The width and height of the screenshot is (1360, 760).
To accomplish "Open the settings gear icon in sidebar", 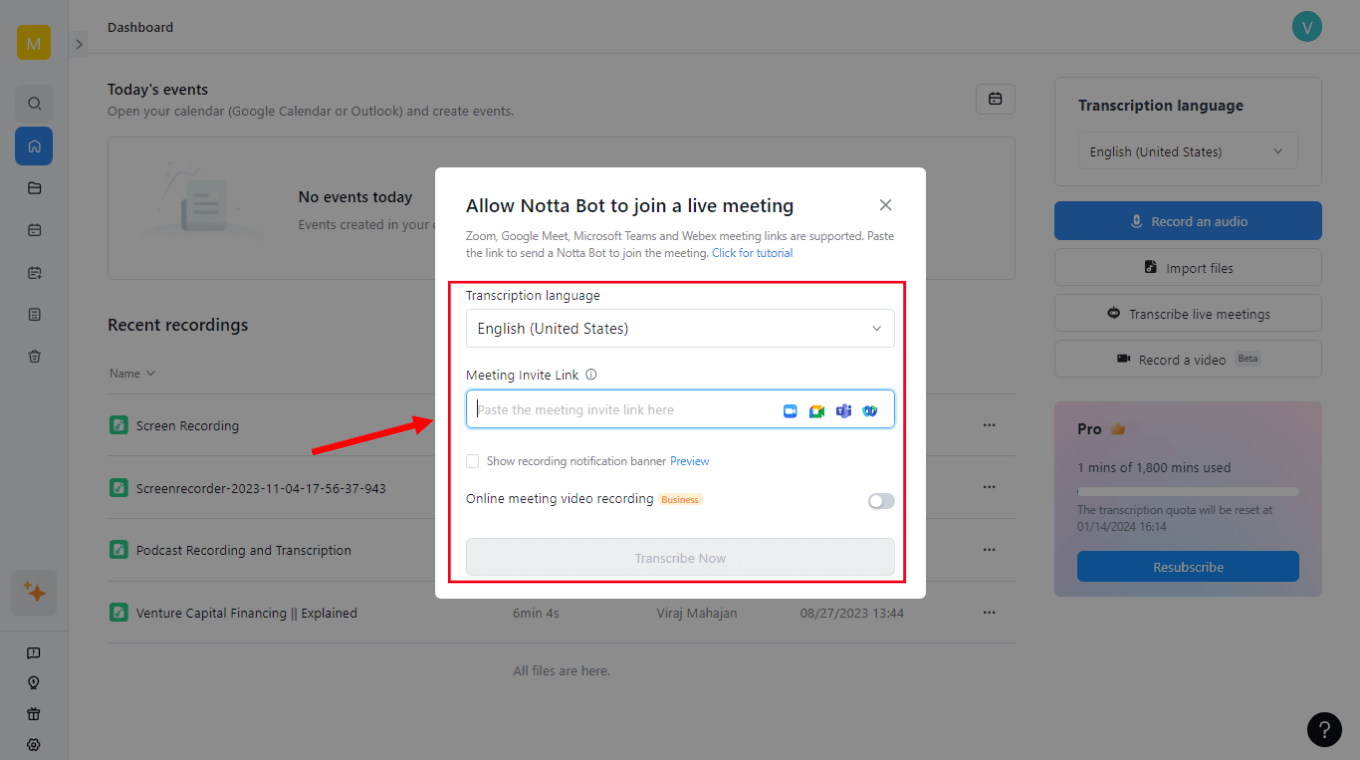I will (x=34, y=745).
